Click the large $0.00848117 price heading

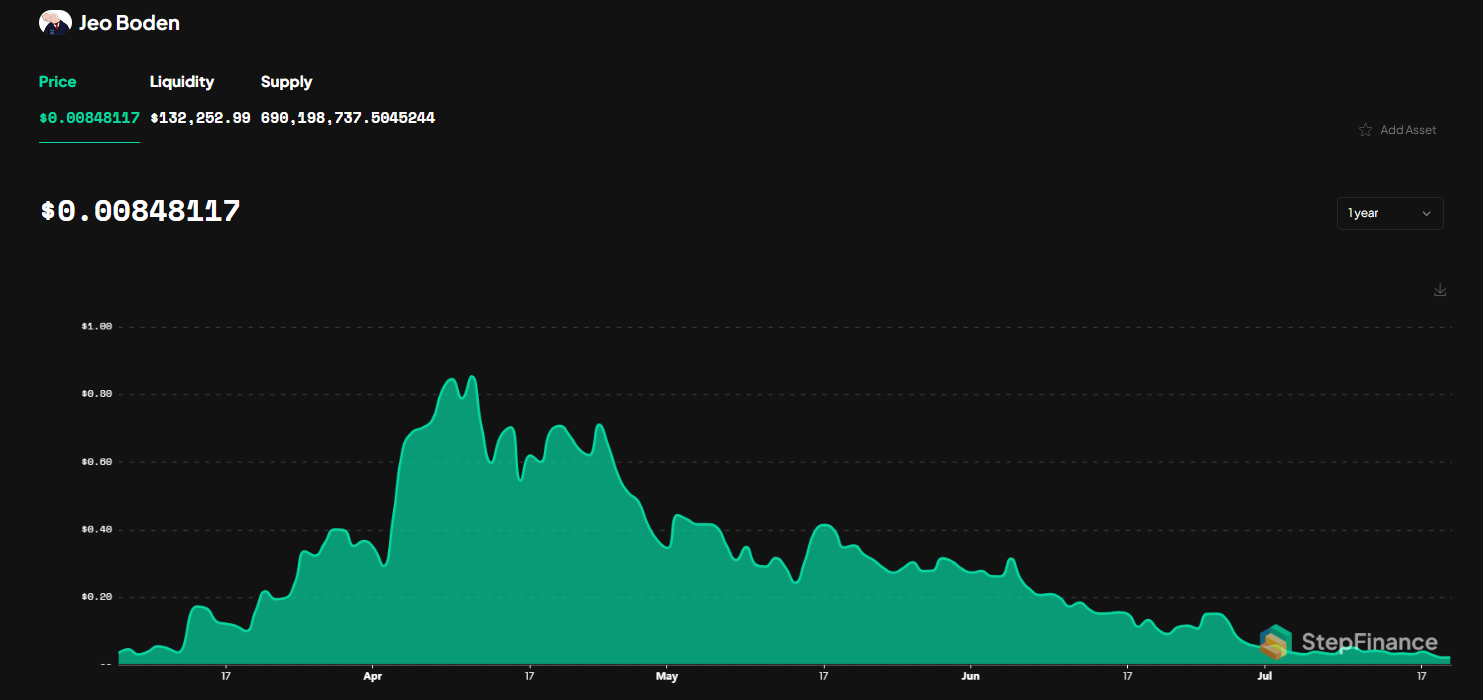pos(140,211)
